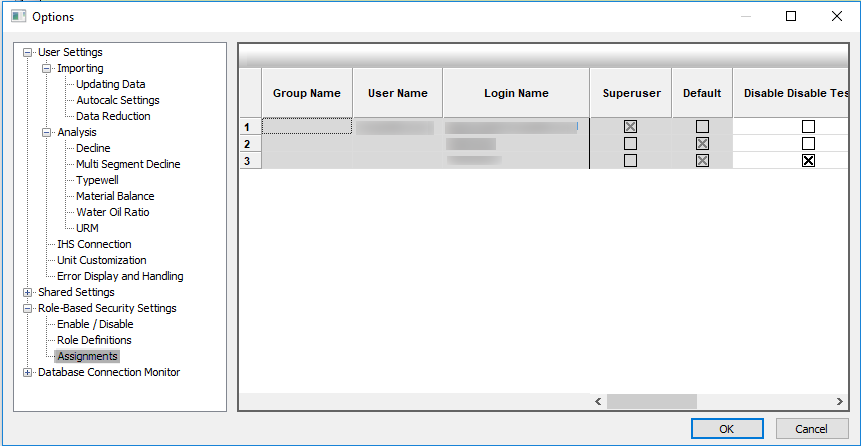Image resolution: width=861 pixels, height=446 pixels.
Task: Collapse the Analysis tree node
Action: coord(47,132)
